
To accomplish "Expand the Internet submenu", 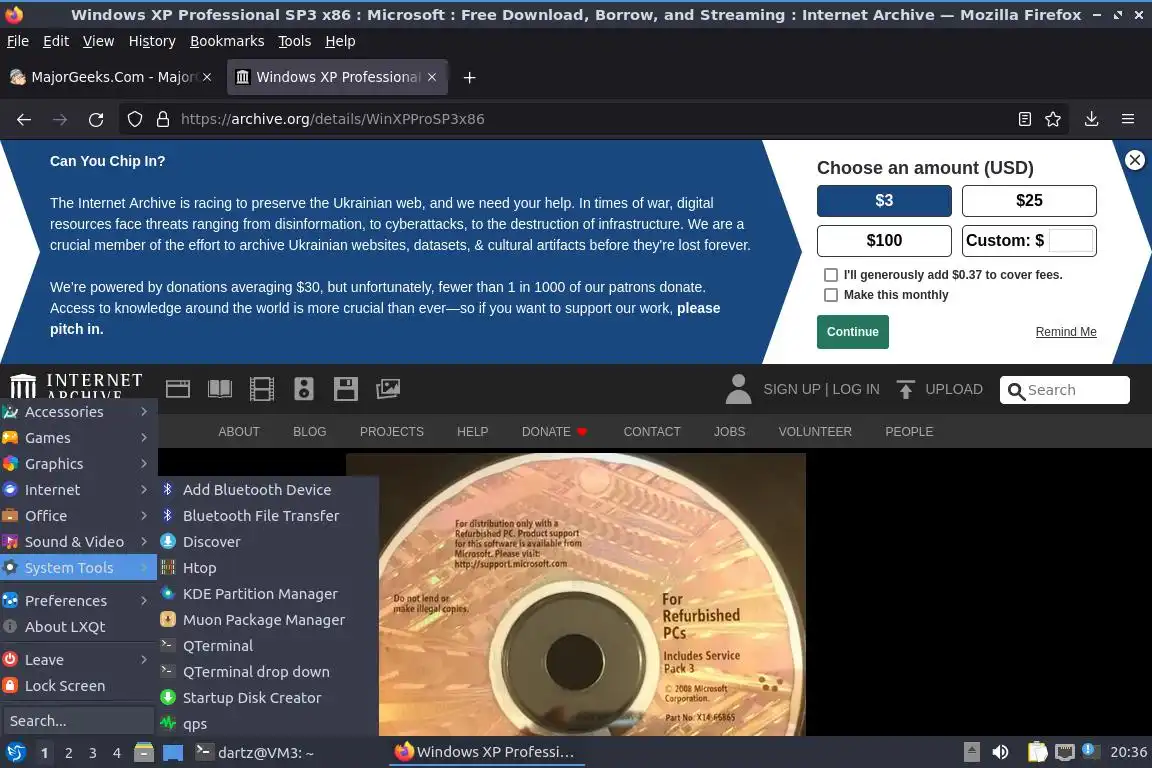I will 79,489.
